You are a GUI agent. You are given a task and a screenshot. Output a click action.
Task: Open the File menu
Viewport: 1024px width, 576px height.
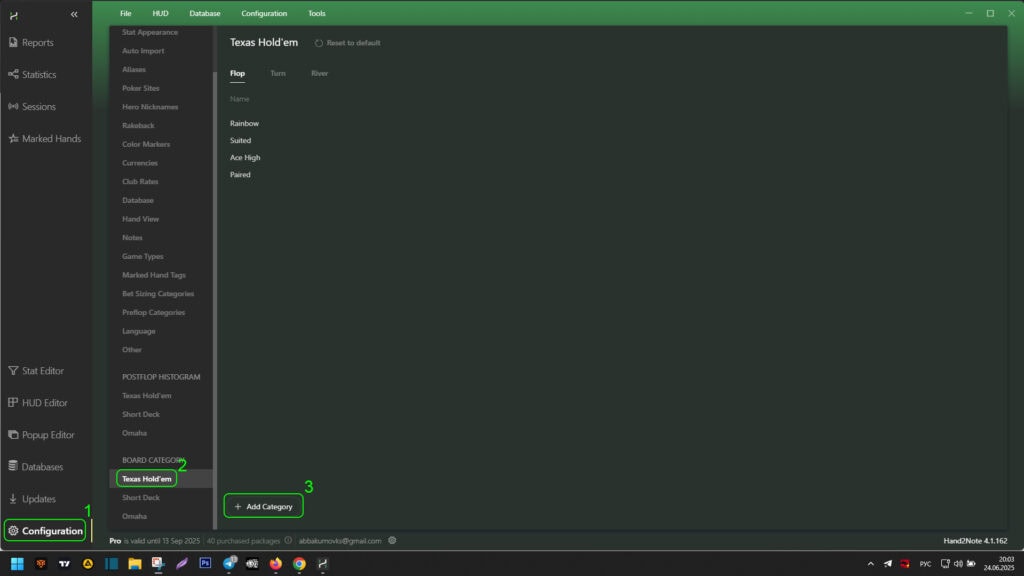coord(125,13)
